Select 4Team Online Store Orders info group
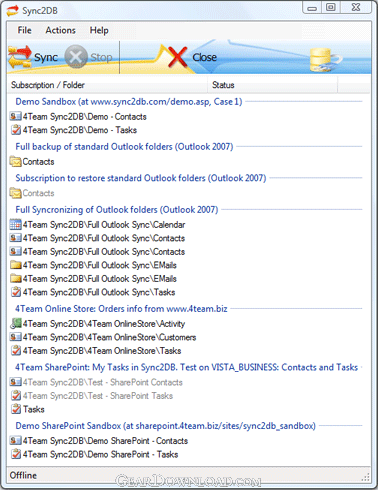Screen dimensions: 378x490 click(x=121, y=308)
